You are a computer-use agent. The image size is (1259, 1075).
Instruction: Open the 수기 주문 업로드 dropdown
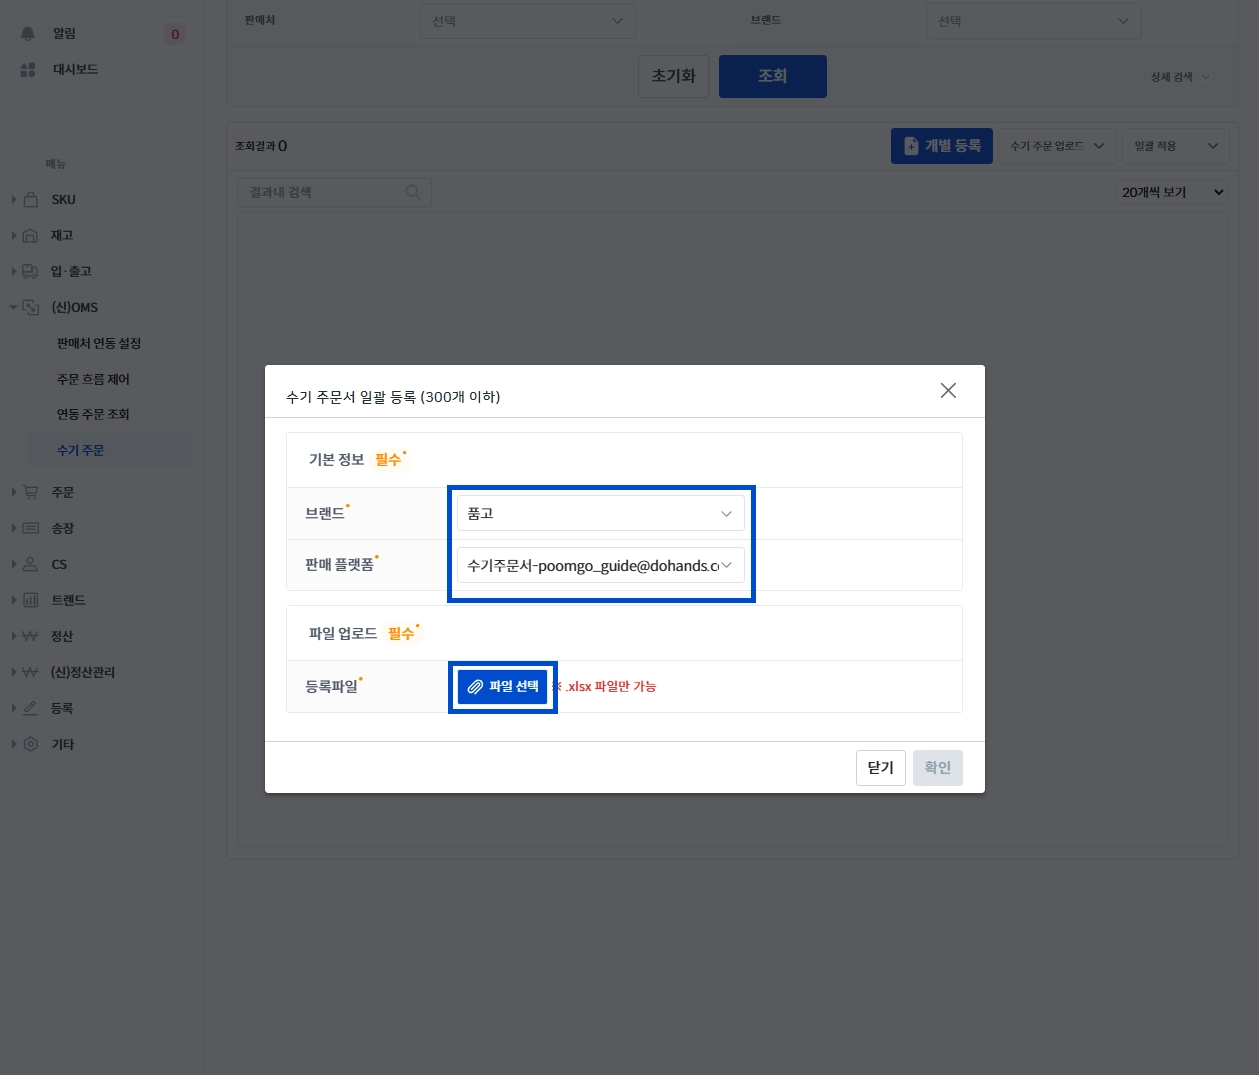click(x=1057, y=146)
